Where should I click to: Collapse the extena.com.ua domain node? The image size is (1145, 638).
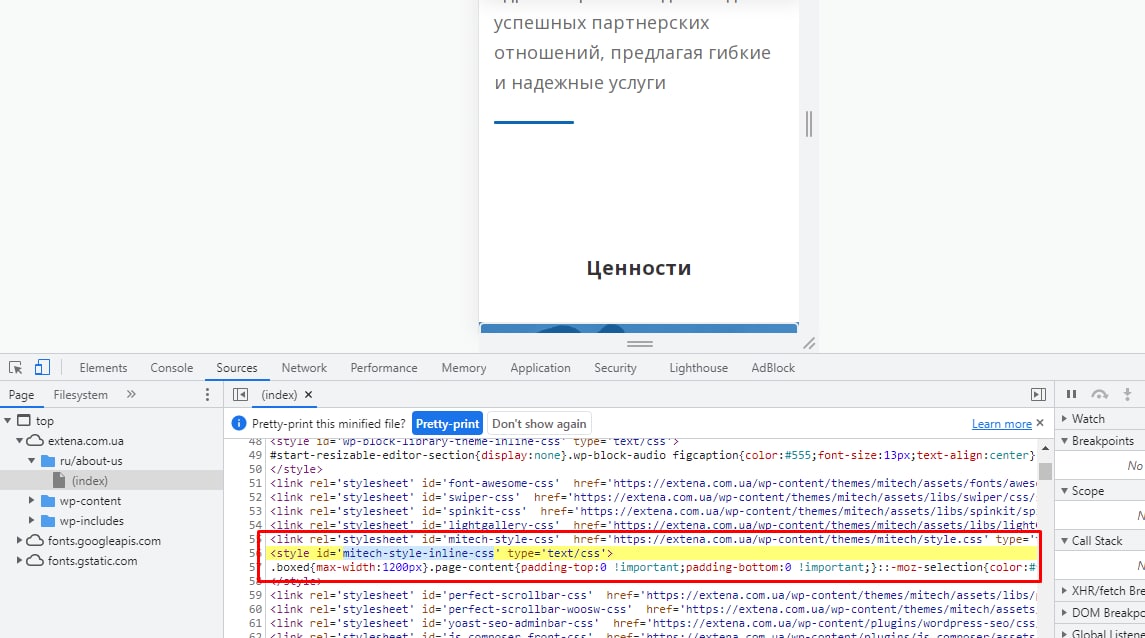coord(20,441)
